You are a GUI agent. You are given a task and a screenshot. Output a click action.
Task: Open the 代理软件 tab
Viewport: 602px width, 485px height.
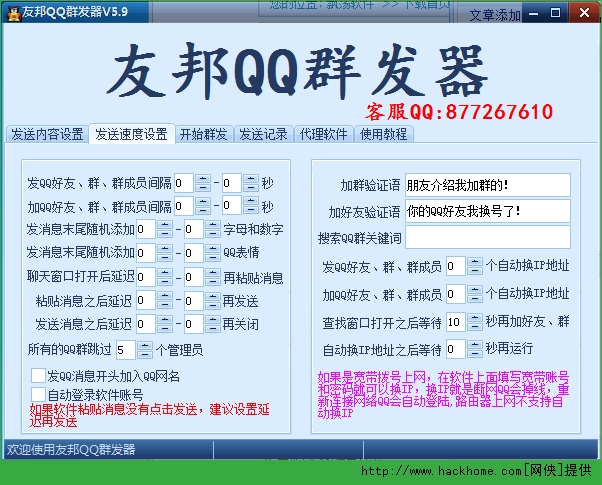tap(324, 134)
